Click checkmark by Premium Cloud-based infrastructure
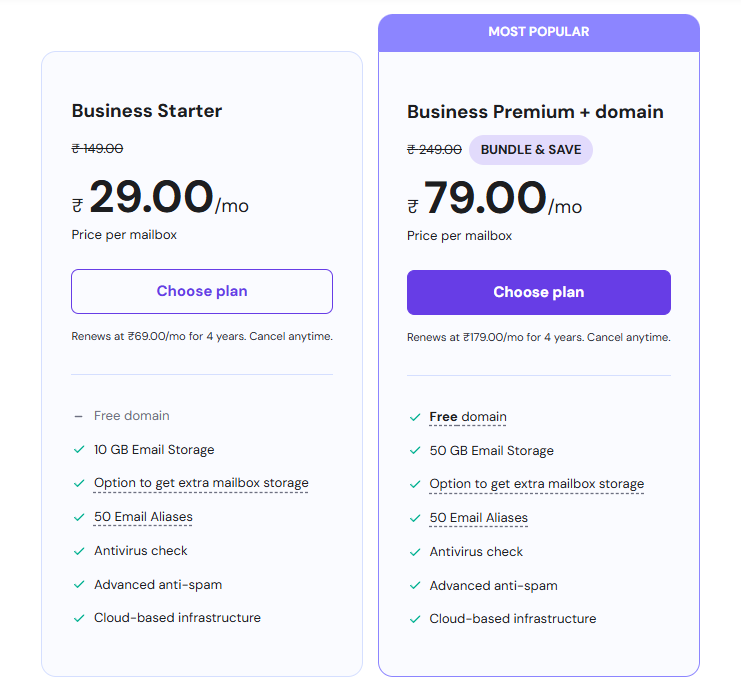This screenshot has height=687, width=741. tap(414, 619)
